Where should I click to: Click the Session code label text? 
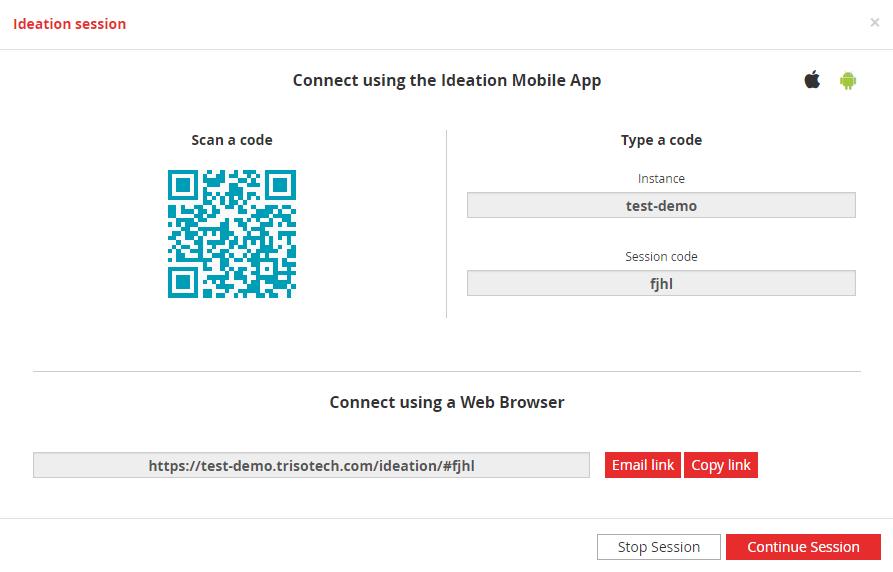pos(661,257)
